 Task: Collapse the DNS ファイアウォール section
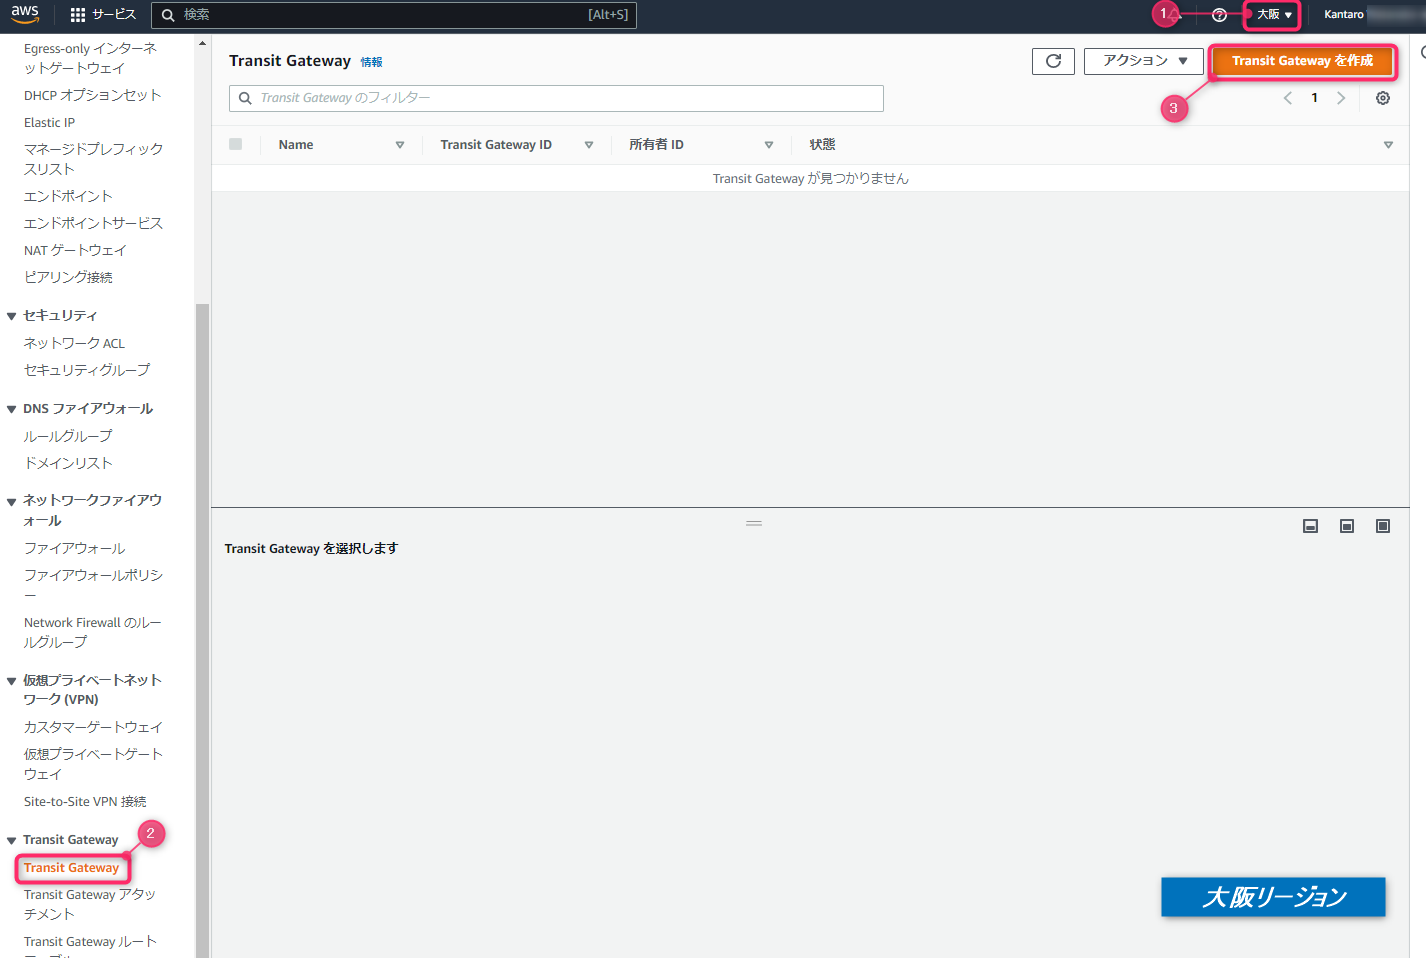(x=12, y=409)
